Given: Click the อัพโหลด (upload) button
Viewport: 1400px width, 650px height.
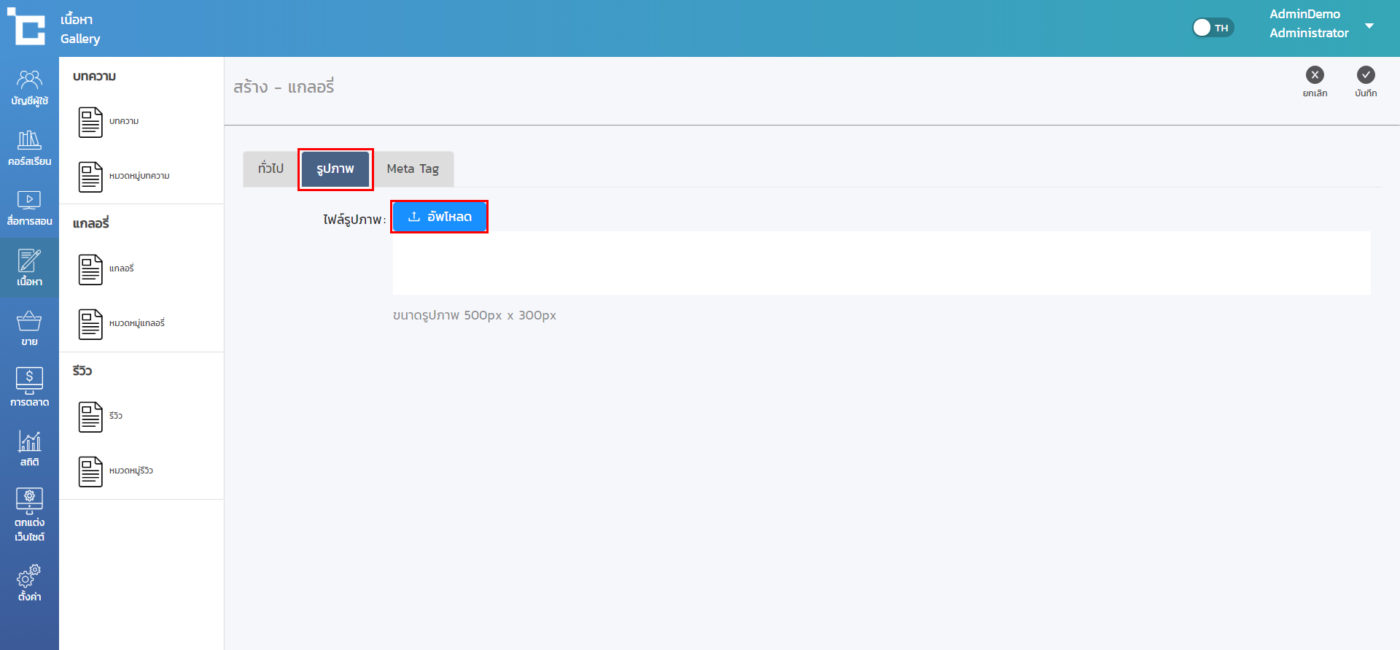Looking at the screenshot, I should (440, 217).
